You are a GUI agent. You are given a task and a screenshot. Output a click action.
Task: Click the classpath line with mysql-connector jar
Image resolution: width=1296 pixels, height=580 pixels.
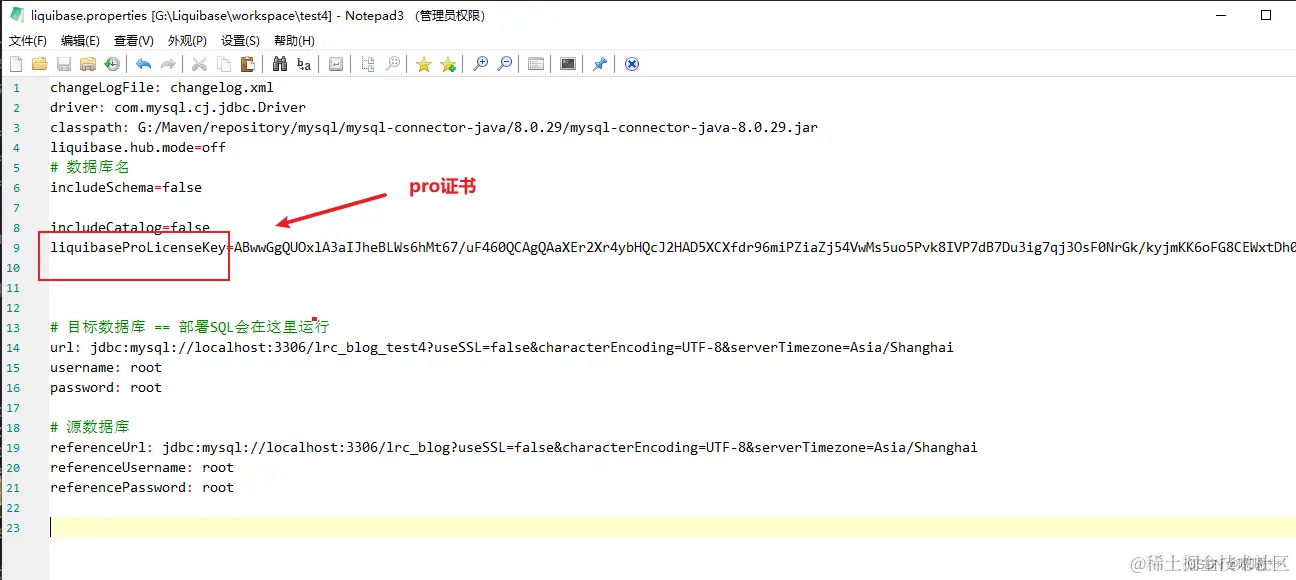(x=434, y=127)
